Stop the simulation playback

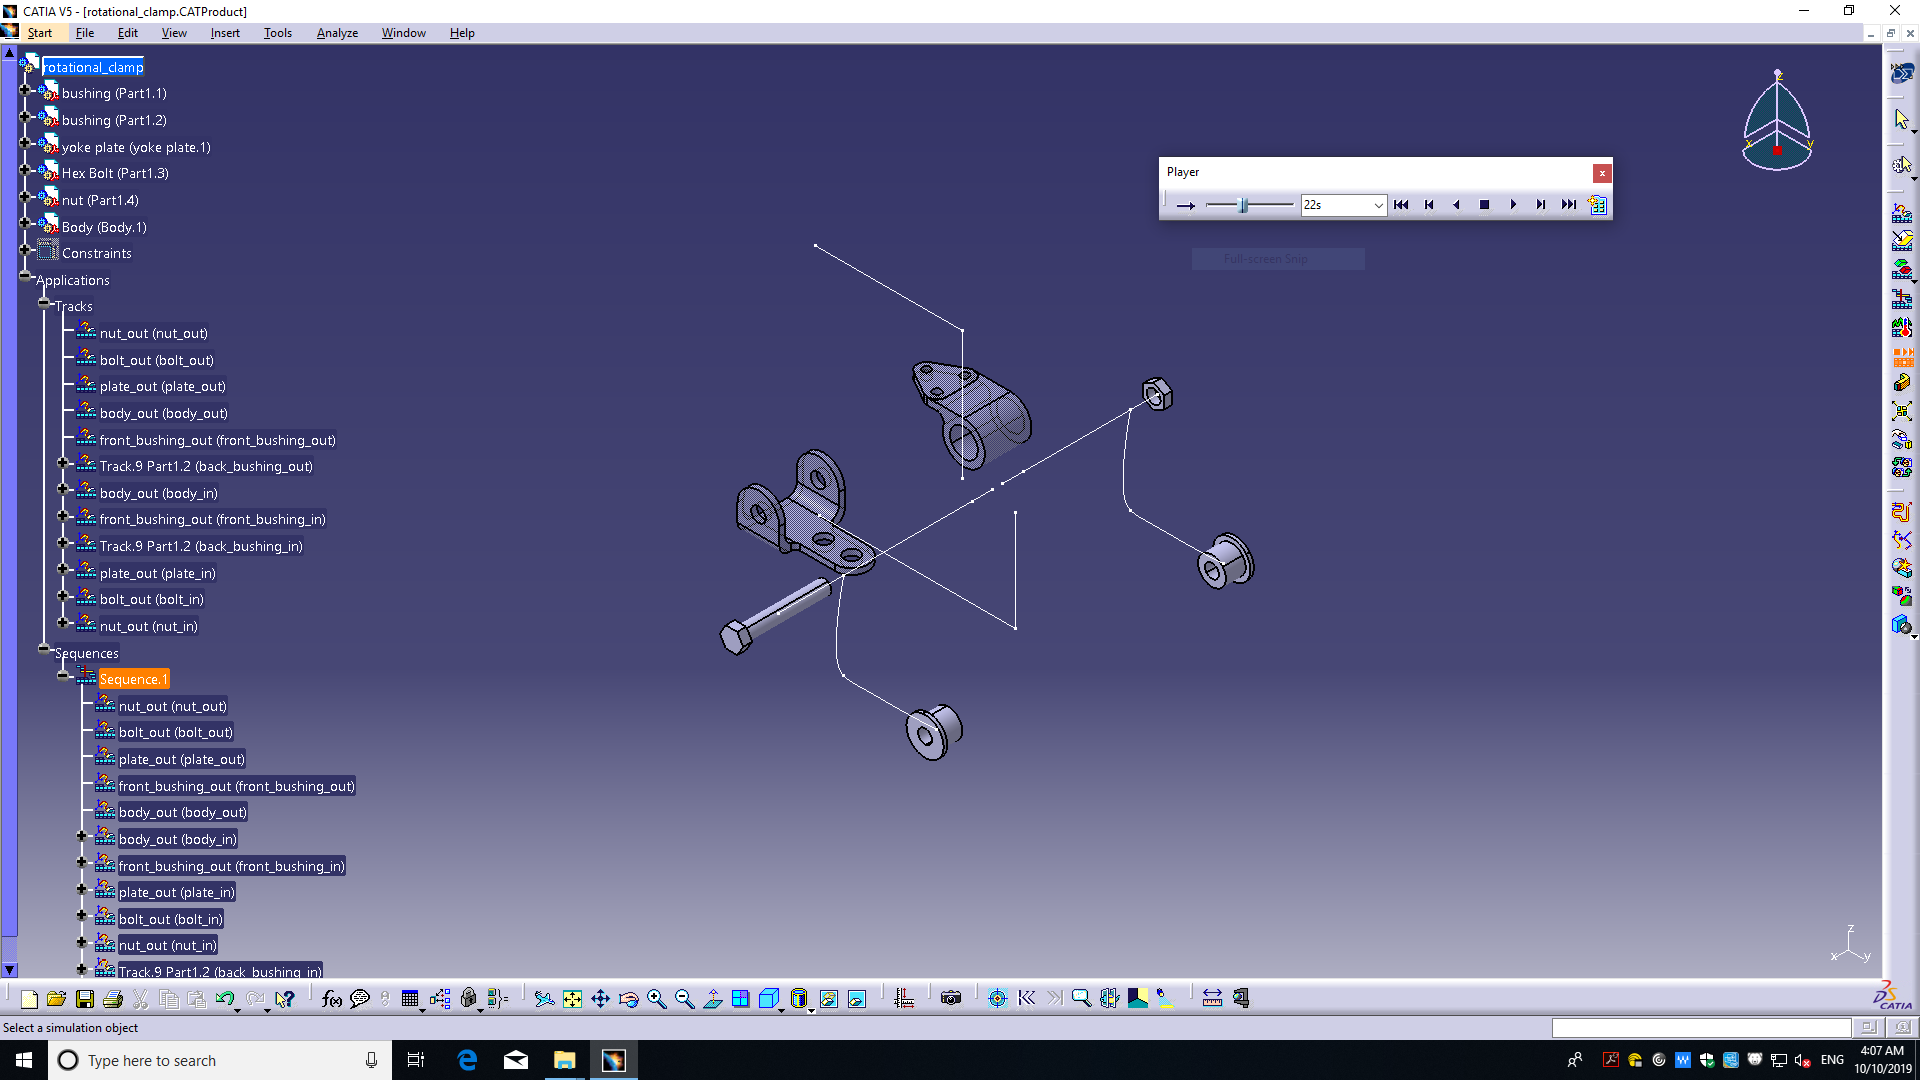click(1485, 205)
